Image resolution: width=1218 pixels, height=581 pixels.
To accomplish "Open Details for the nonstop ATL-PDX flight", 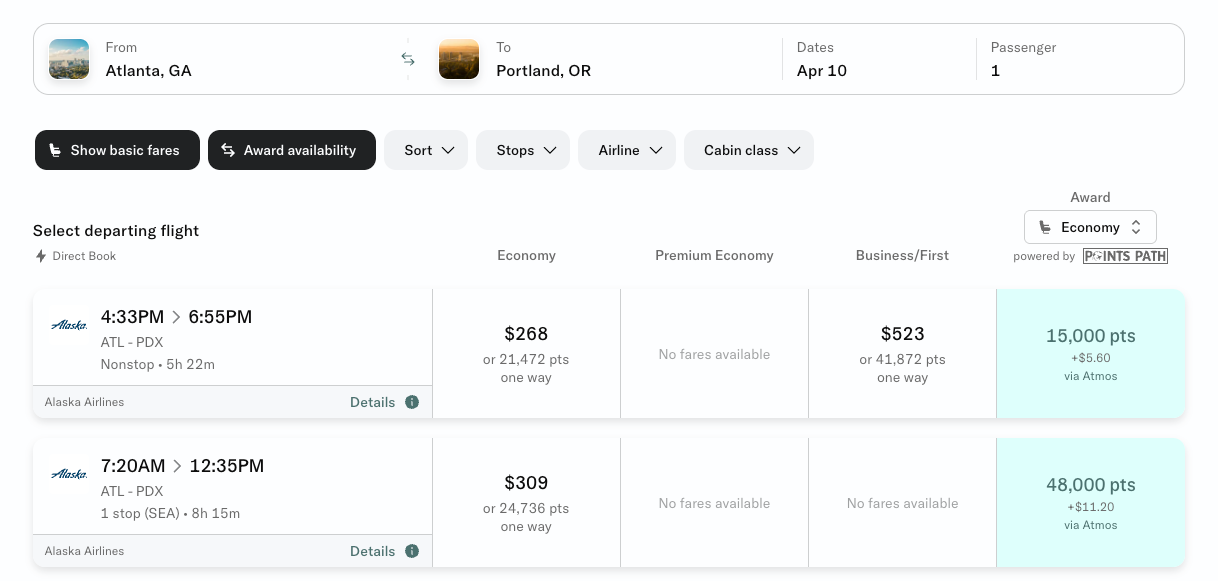I will pyautogui.click(x=372, y=402).
